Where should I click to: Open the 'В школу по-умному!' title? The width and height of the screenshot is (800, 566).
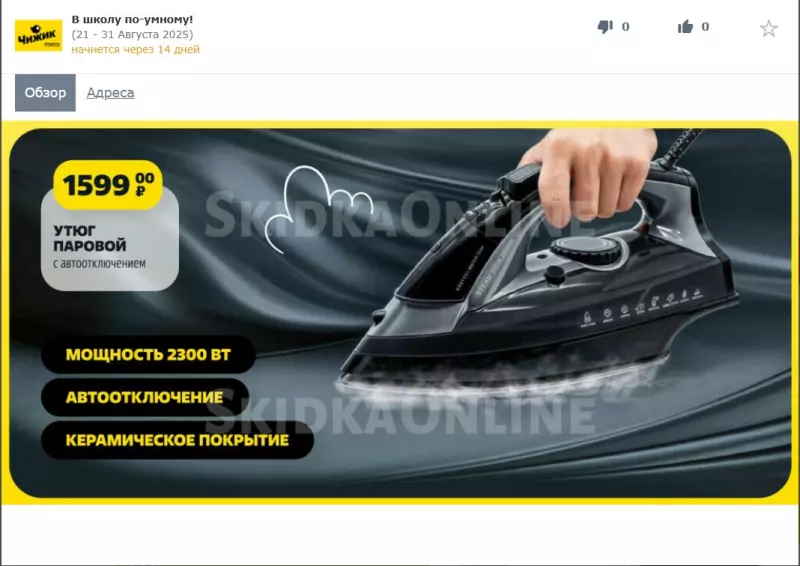point(132,19)
